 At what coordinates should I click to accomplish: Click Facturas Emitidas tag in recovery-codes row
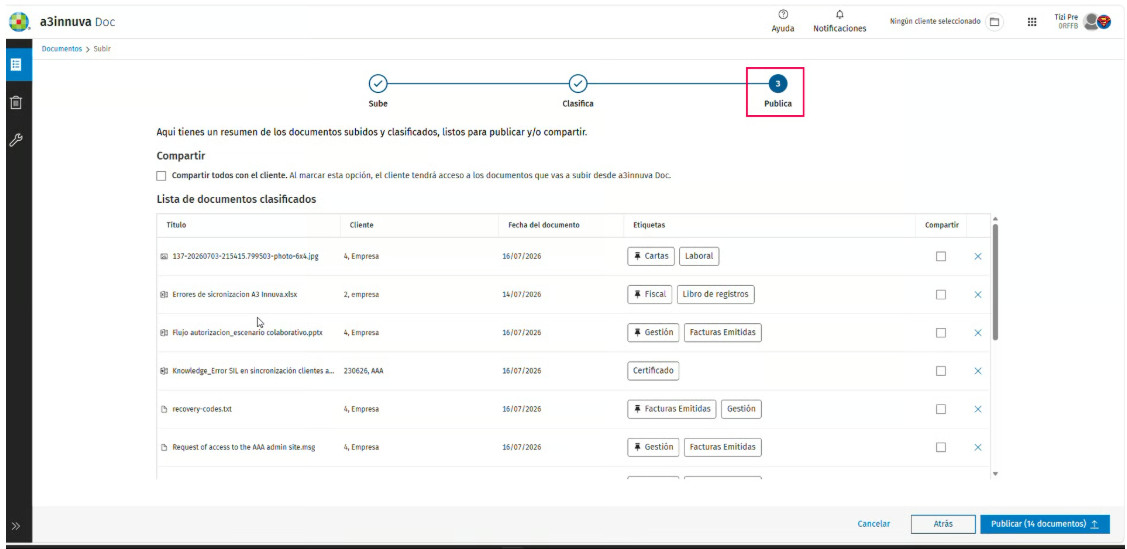672,409
